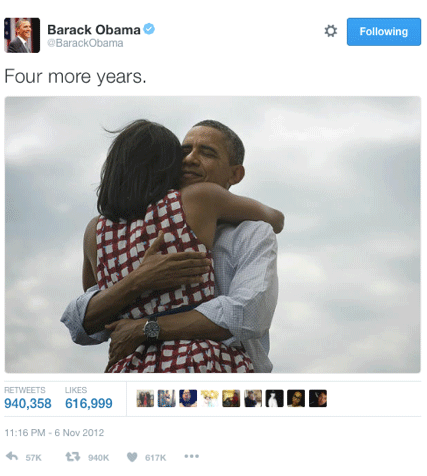Click the retweet icon
The height and width of the screenshot is (476, 427).
73,456
